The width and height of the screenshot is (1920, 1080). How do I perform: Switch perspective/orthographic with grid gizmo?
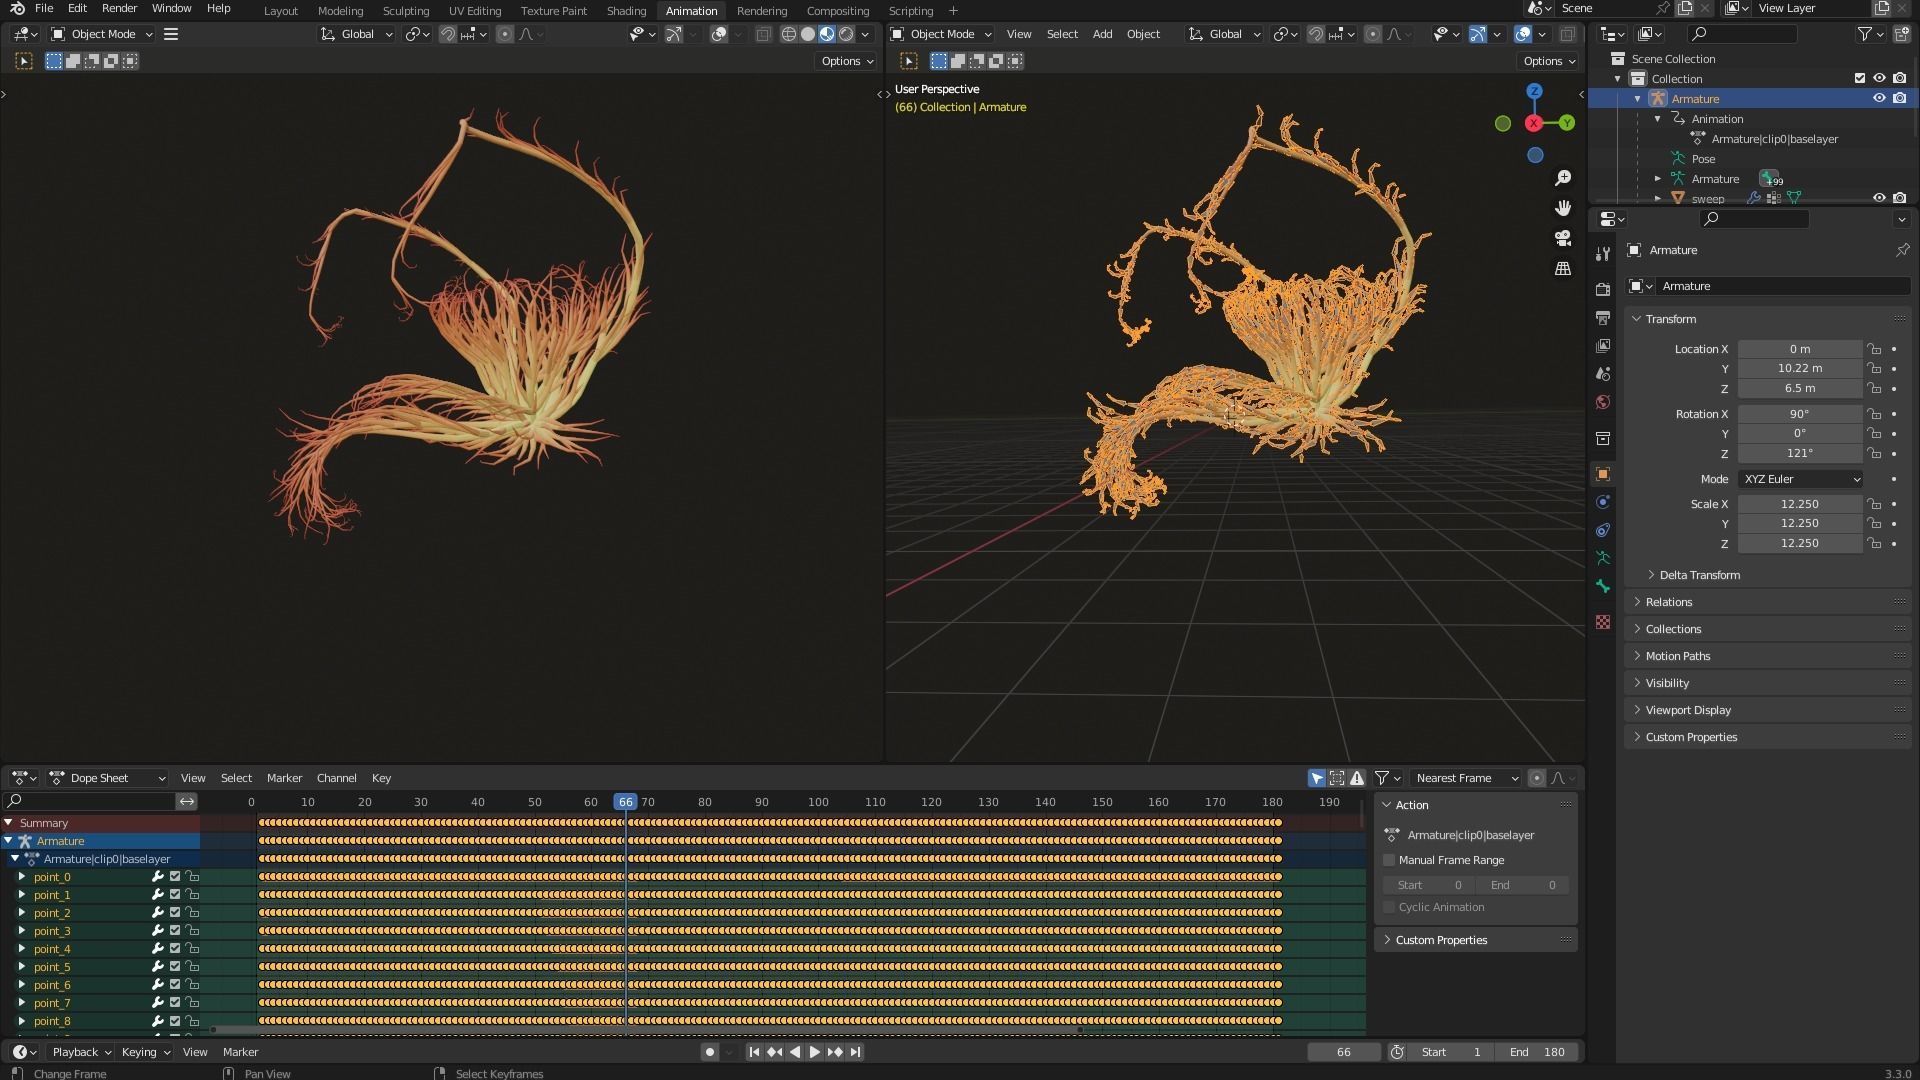pyautogui.click(x=1563, y=269)
